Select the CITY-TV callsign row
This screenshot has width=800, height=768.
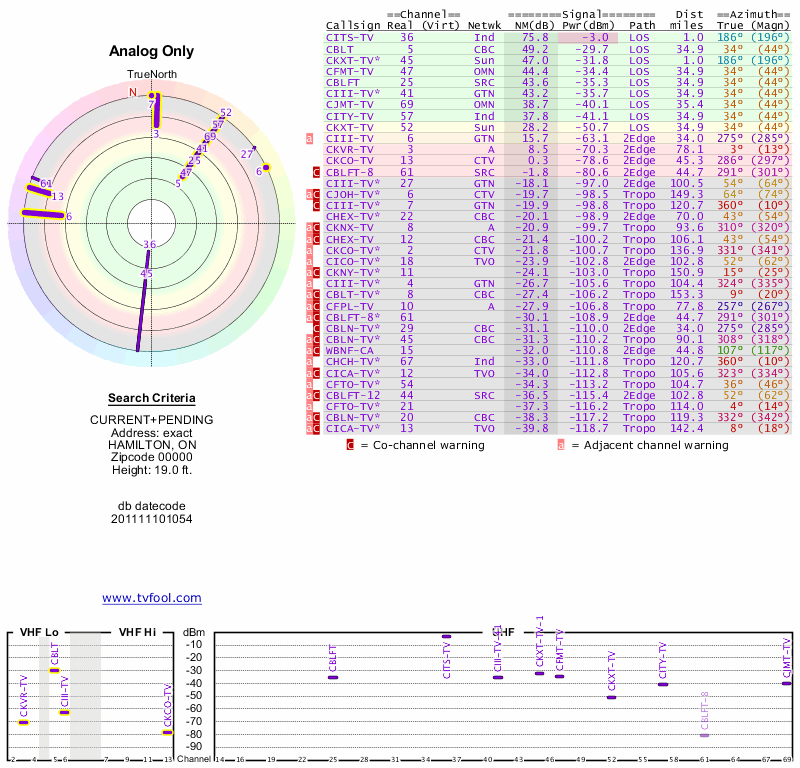tap(350, 116)
